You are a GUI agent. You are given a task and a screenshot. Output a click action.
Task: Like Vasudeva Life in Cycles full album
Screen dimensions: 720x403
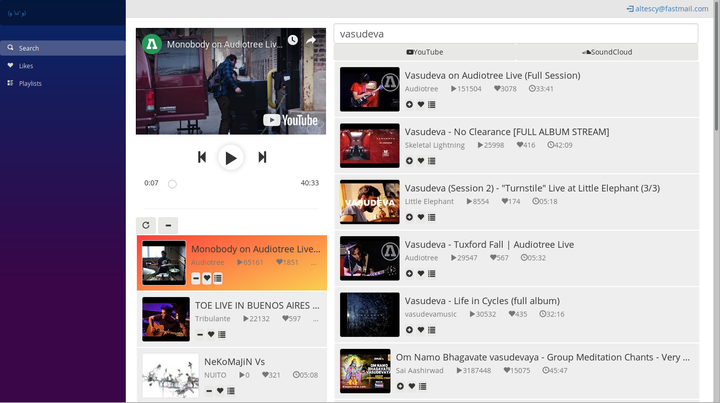(x=421, y=330)
